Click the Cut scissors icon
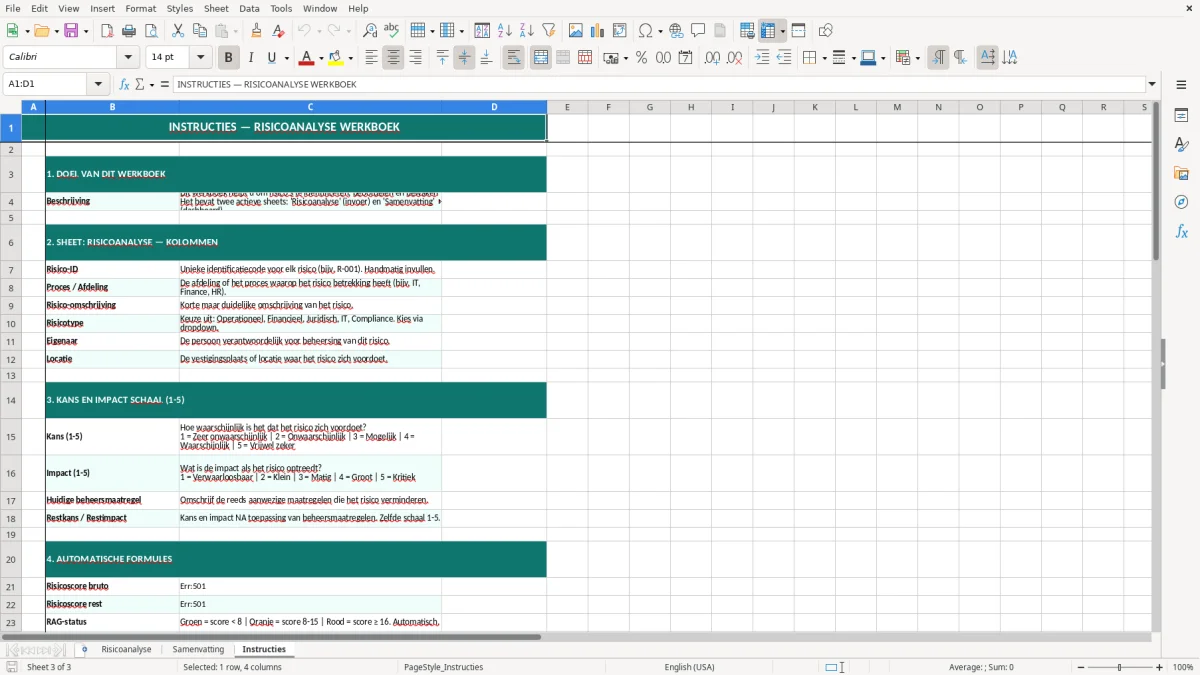 tap(178, 31)
